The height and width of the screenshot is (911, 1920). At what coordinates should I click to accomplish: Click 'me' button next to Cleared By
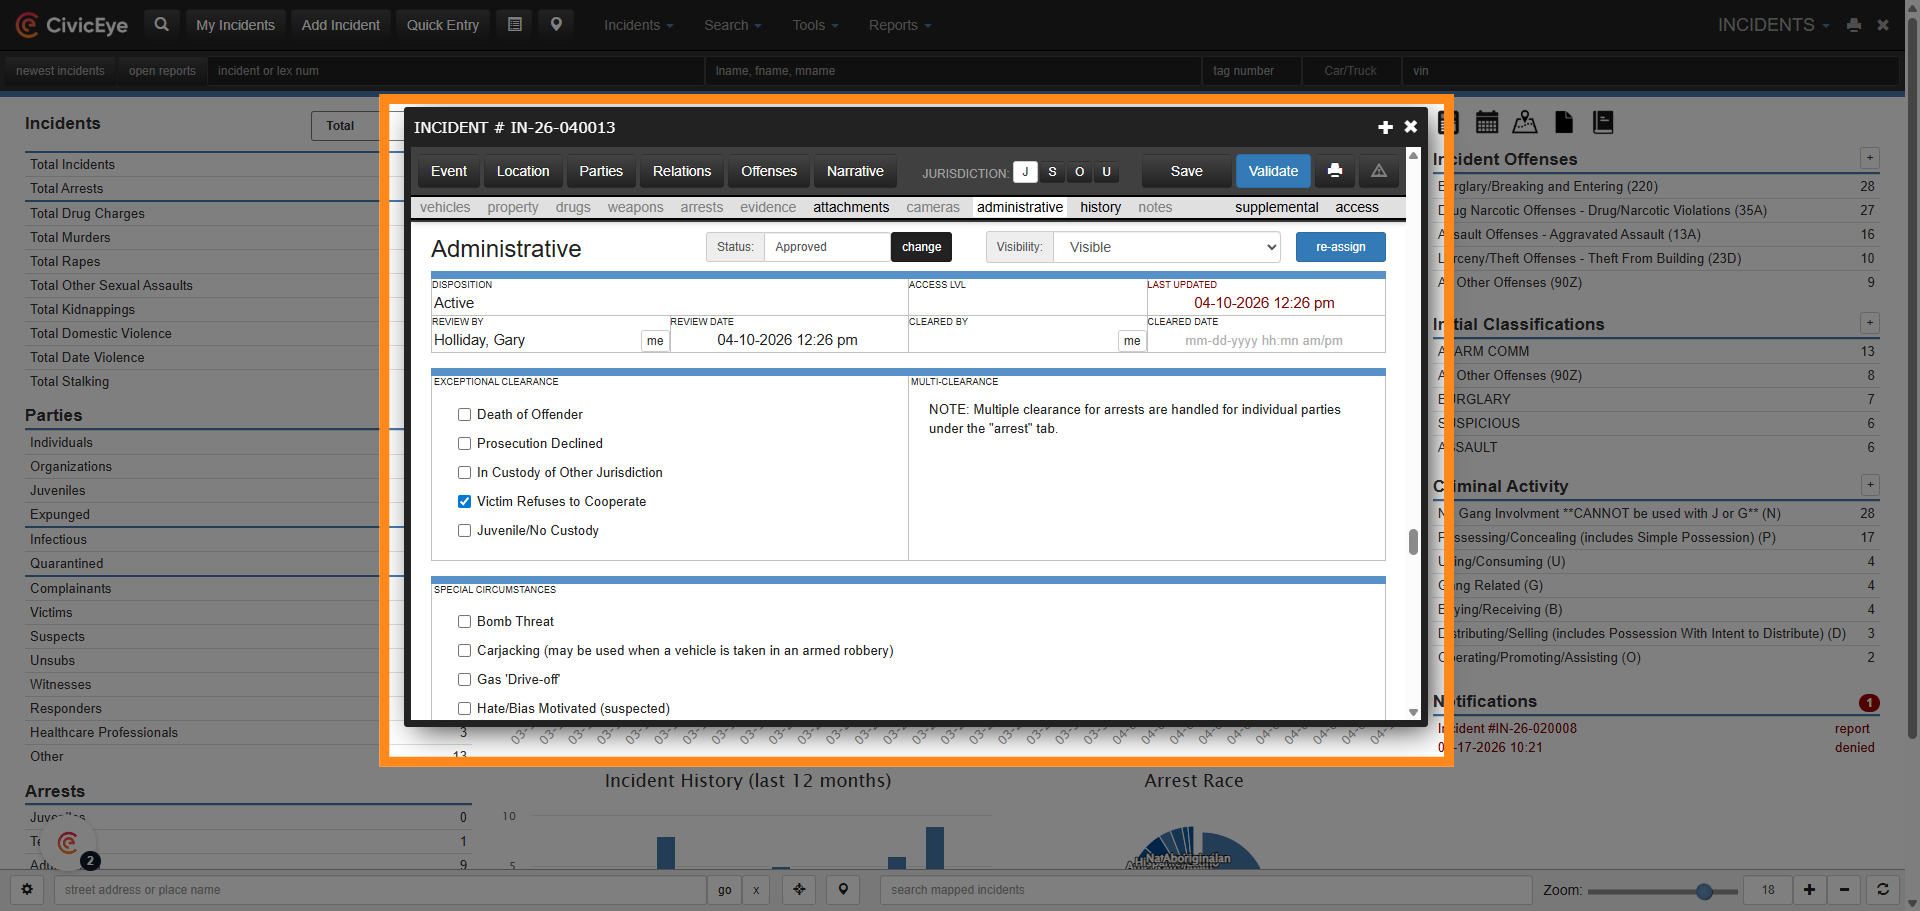coord(1132,341)
